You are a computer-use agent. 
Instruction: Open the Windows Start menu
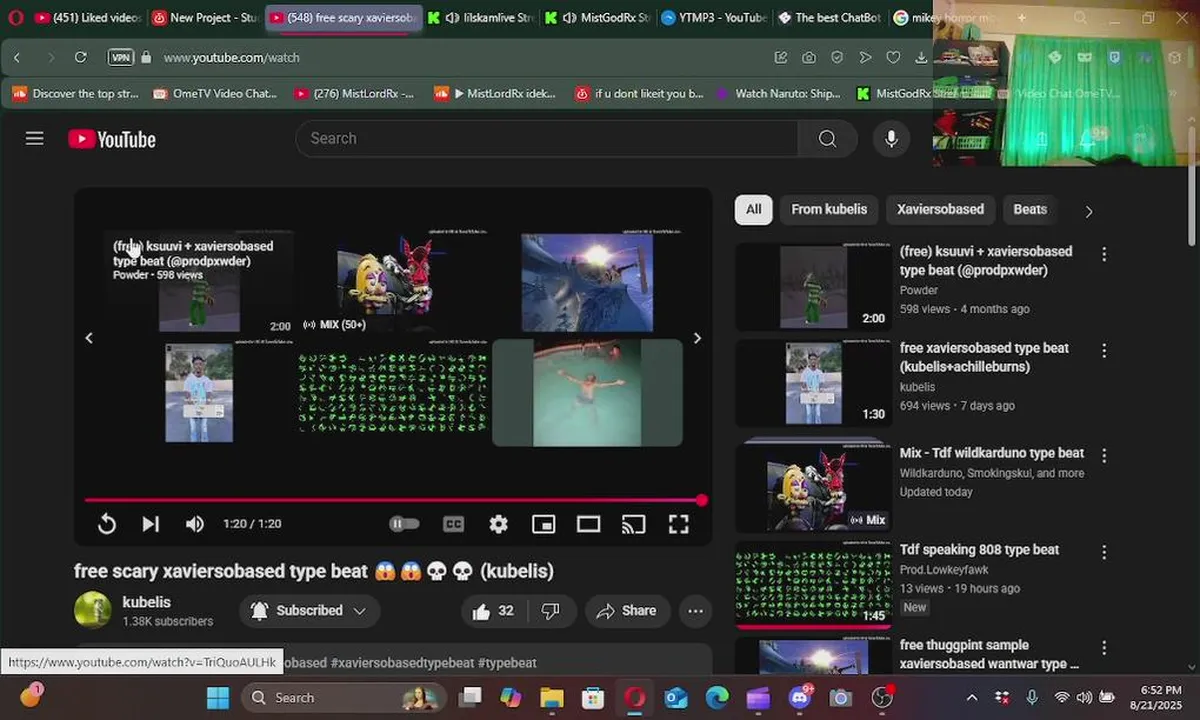tap(218, 698)
